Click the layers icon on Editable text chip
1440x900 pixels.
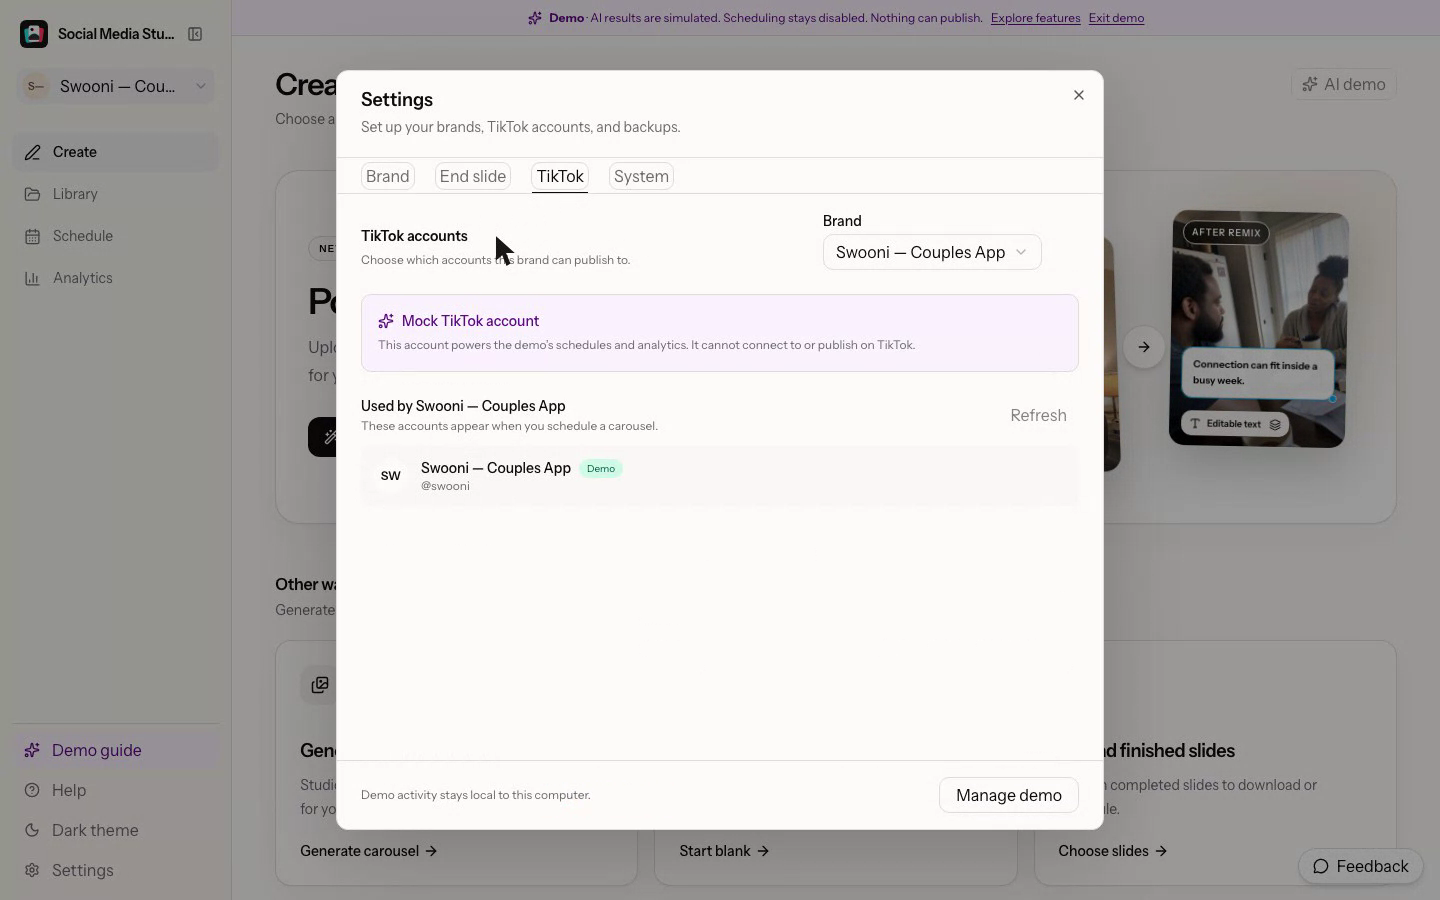pyautogui.click(x=1275, y=424)
